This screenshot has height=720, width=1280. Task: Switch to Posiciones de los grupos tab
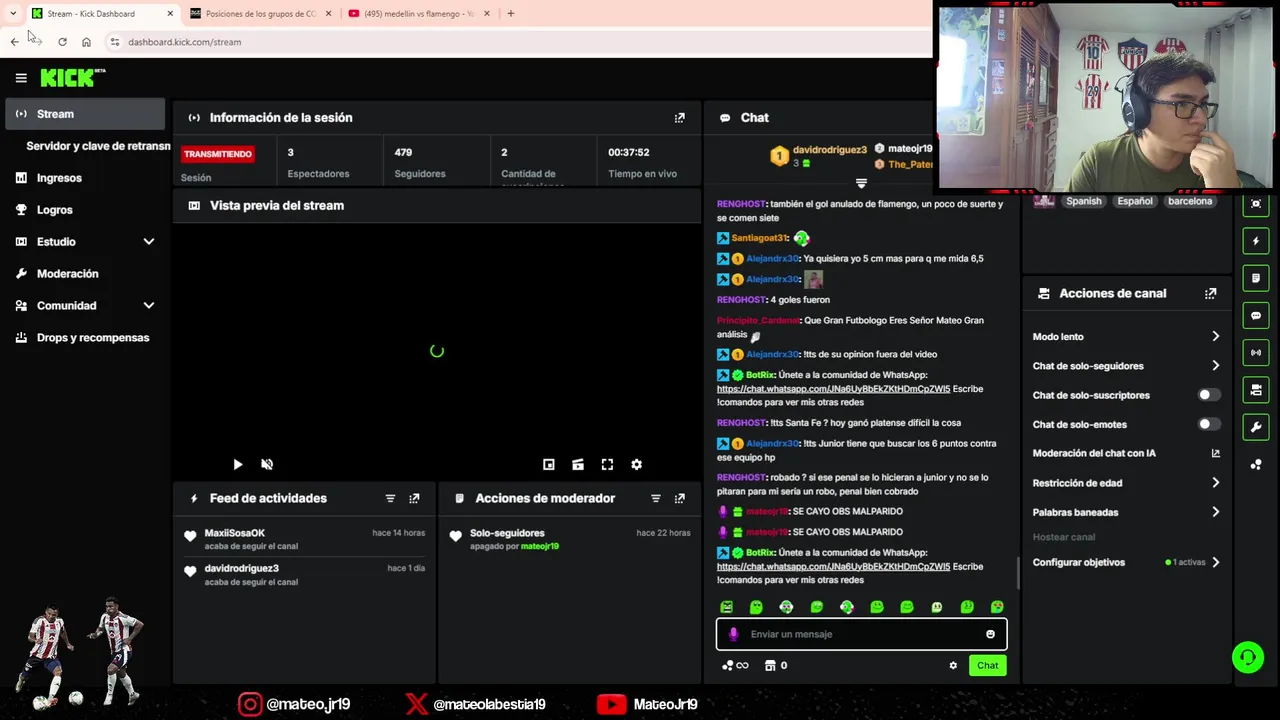pos(260,14)
